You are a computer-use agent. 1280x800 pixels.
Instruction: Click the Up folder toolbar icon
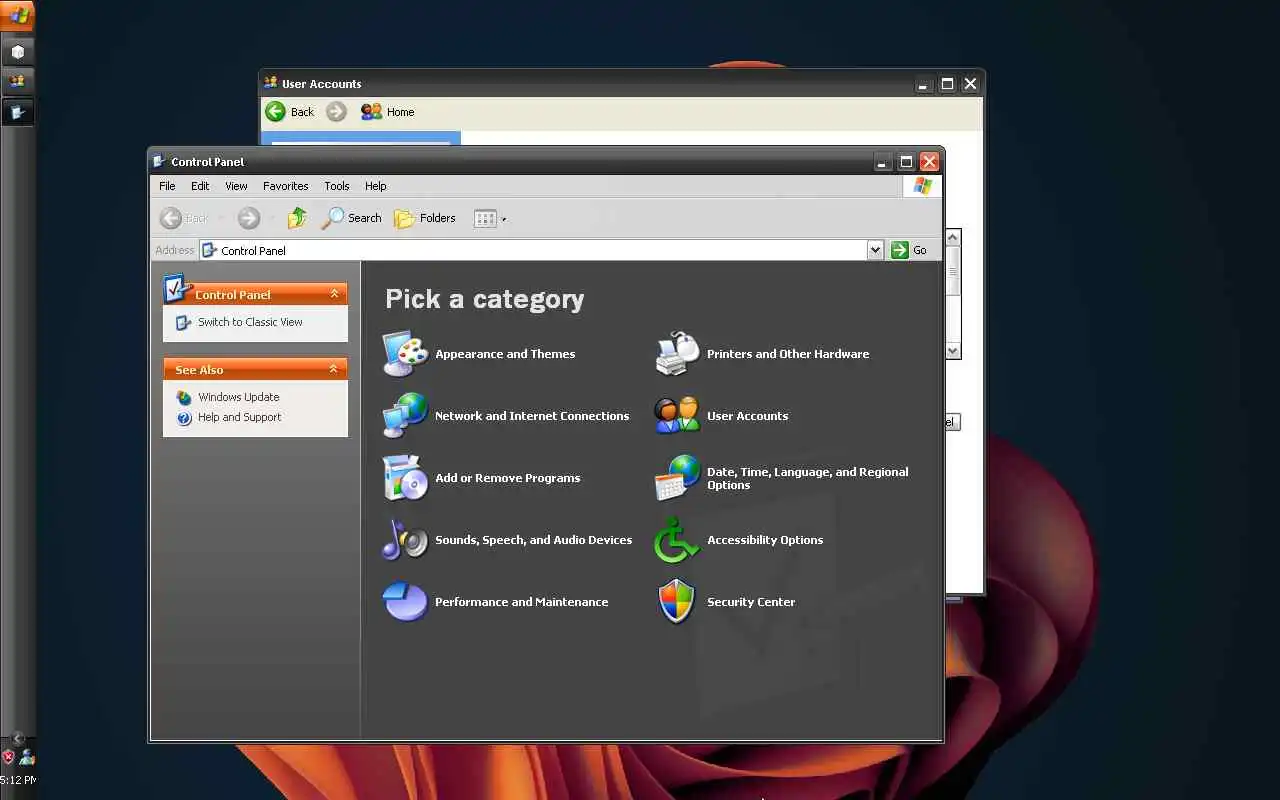(x=297, y=218)
